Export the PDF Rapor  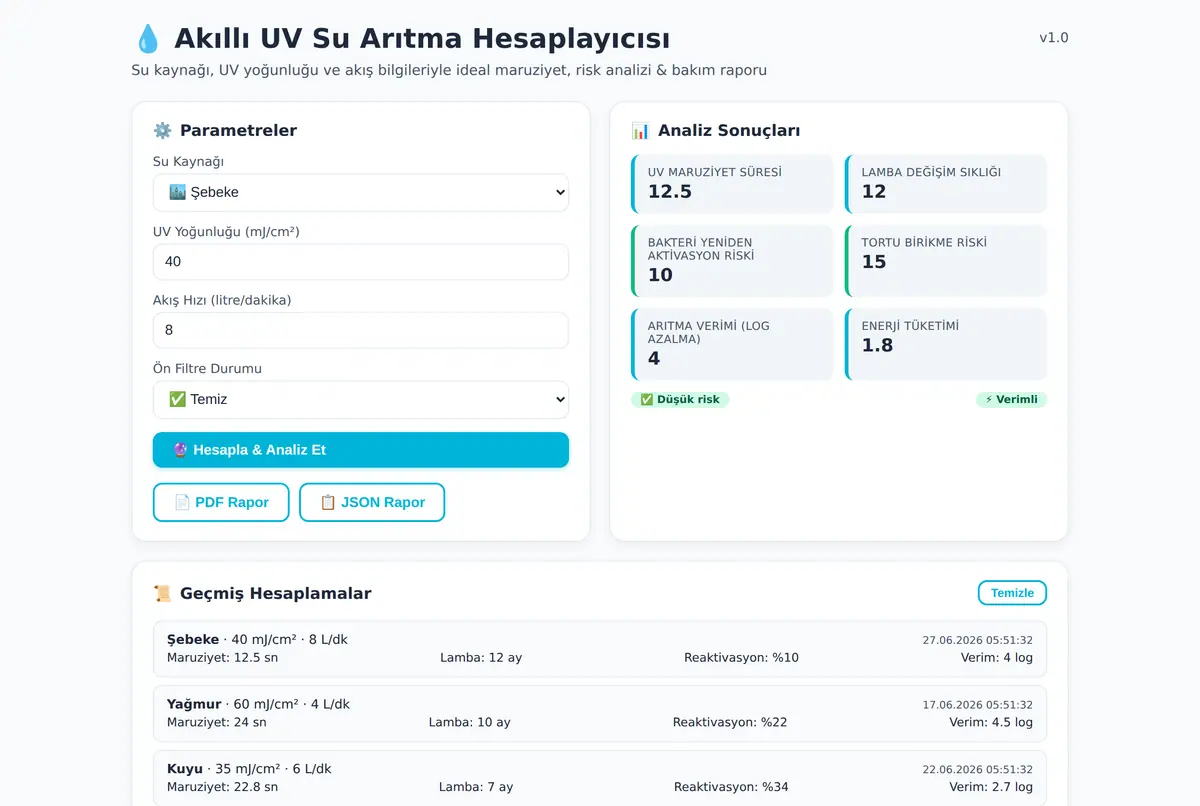221,502
